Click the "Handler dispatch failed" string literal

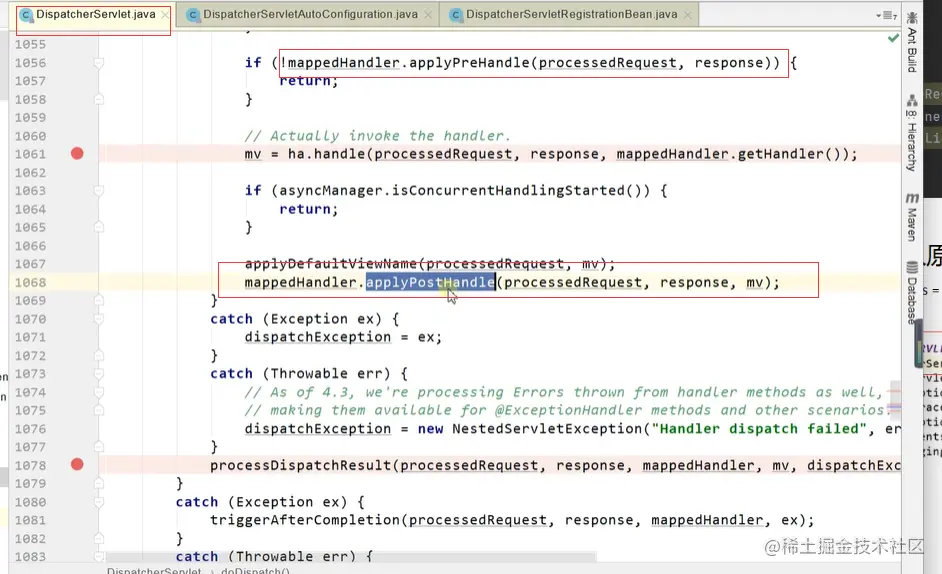pos(759,429)
